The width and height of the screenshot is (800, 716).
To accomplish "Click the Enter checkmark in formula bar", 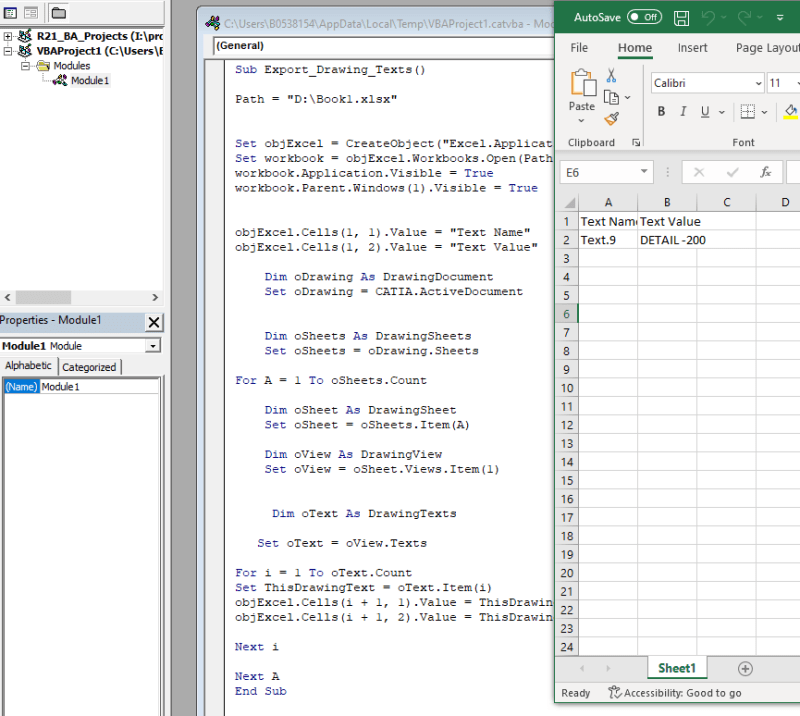I will click(733, 172).
